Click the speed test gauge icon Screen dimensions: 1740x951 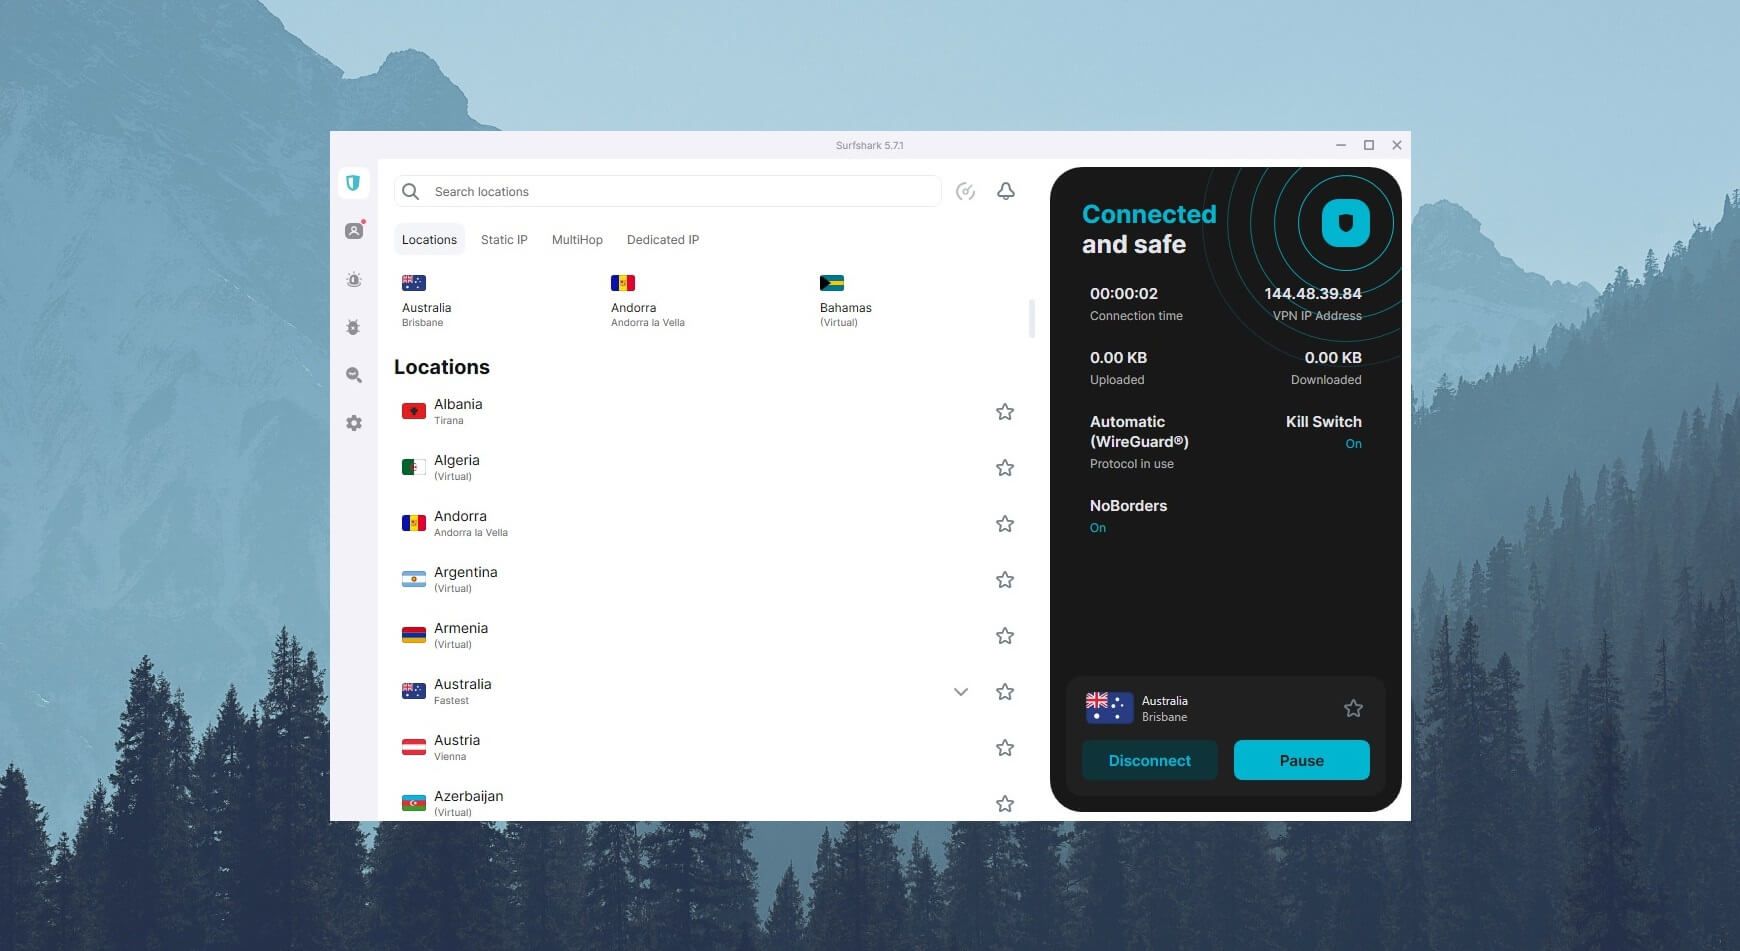[x=965, y=191]
